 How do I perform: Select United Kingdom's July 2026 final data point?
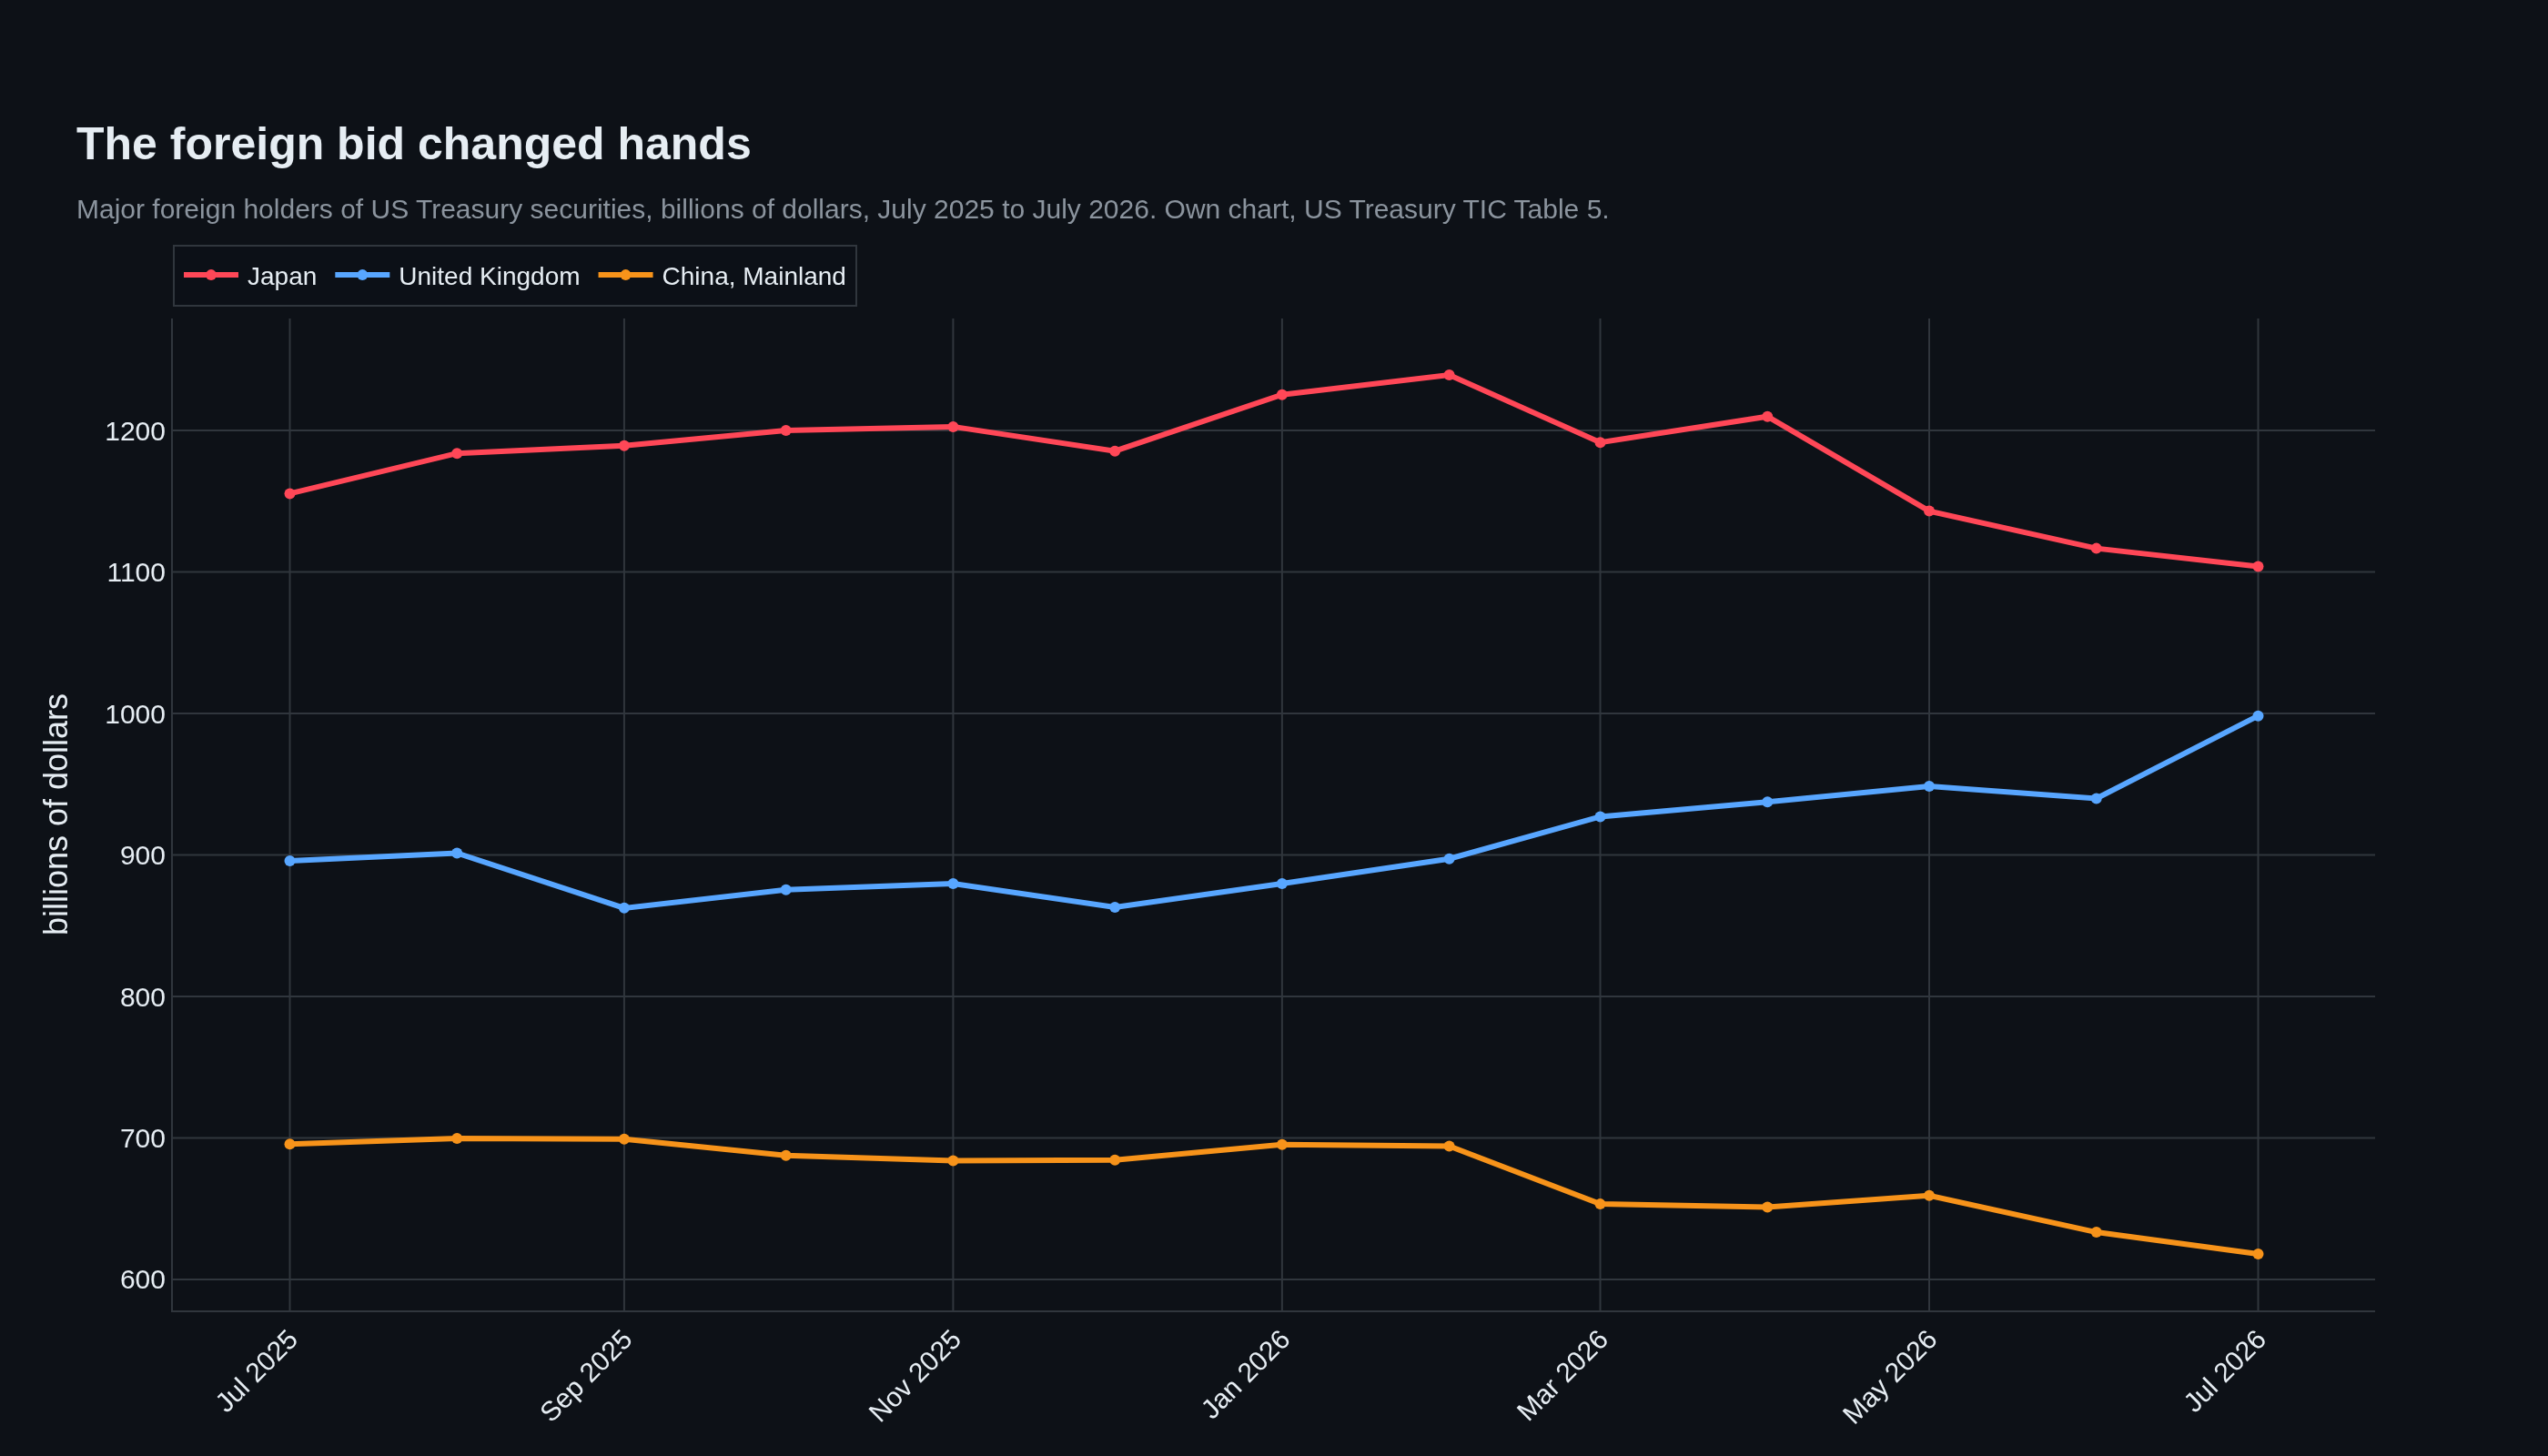(2258, 716)
